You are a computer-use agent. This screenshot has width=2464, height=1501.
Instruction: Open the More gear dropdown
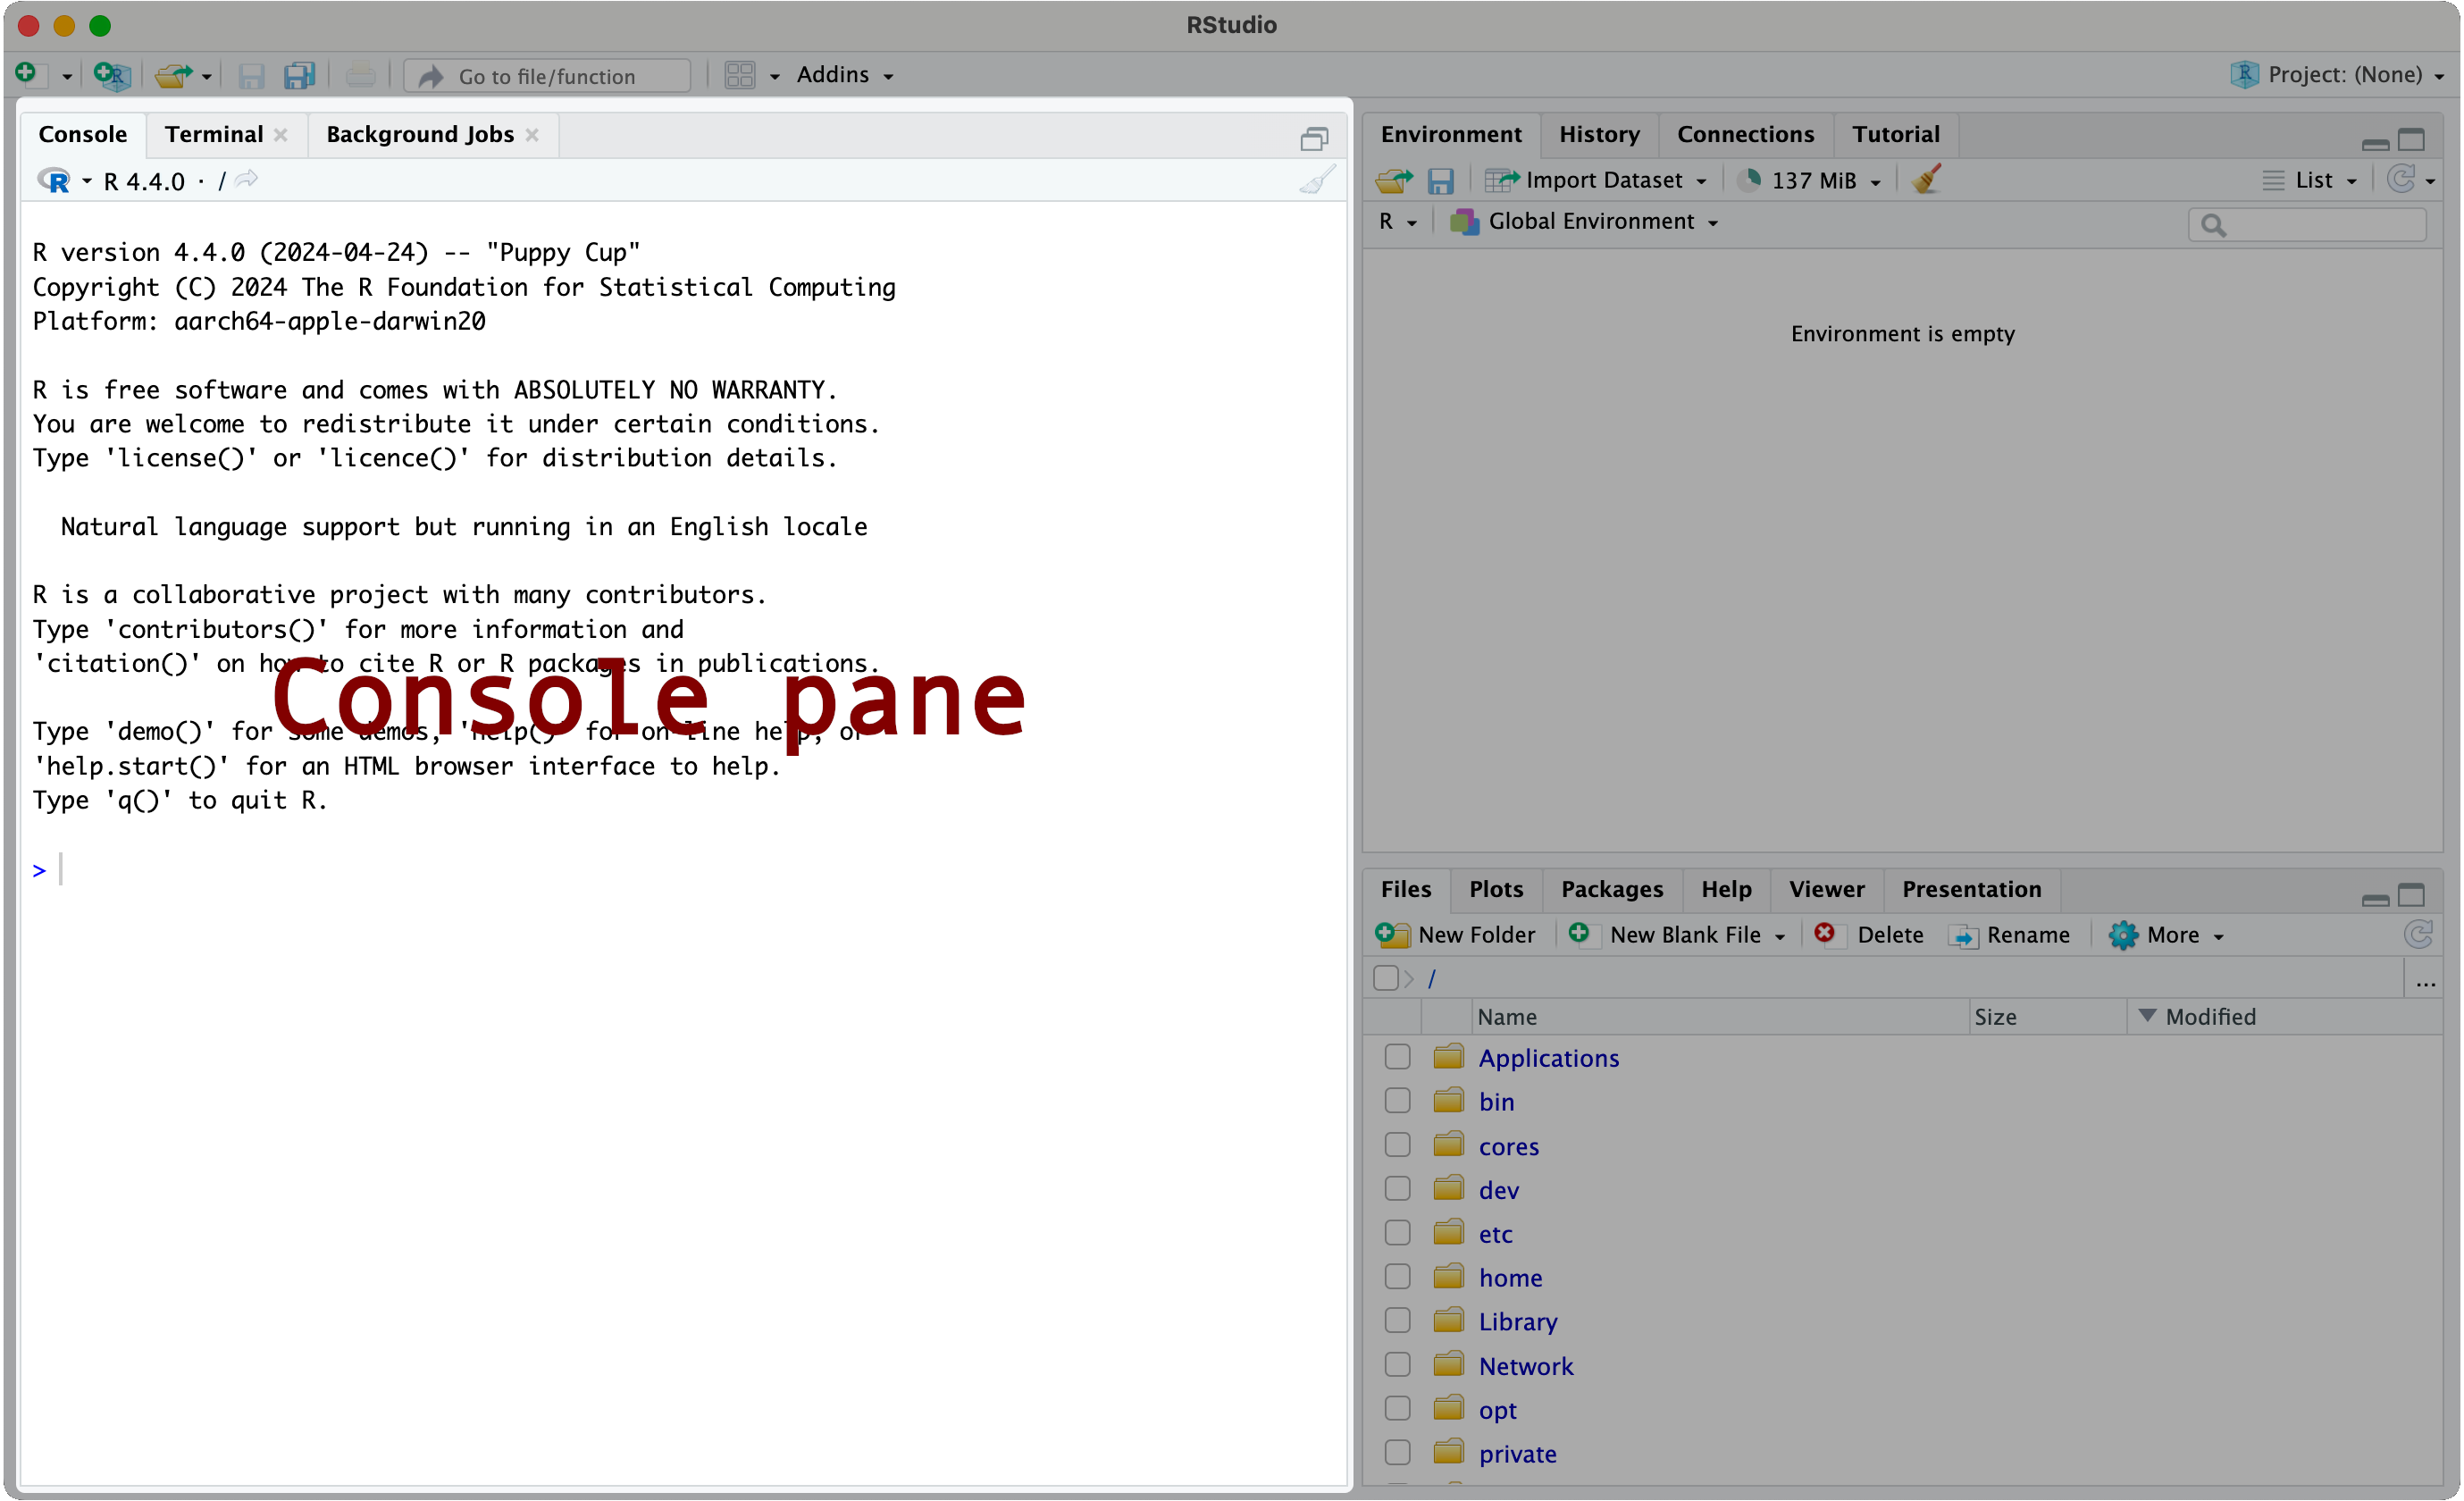[2168, 935]
